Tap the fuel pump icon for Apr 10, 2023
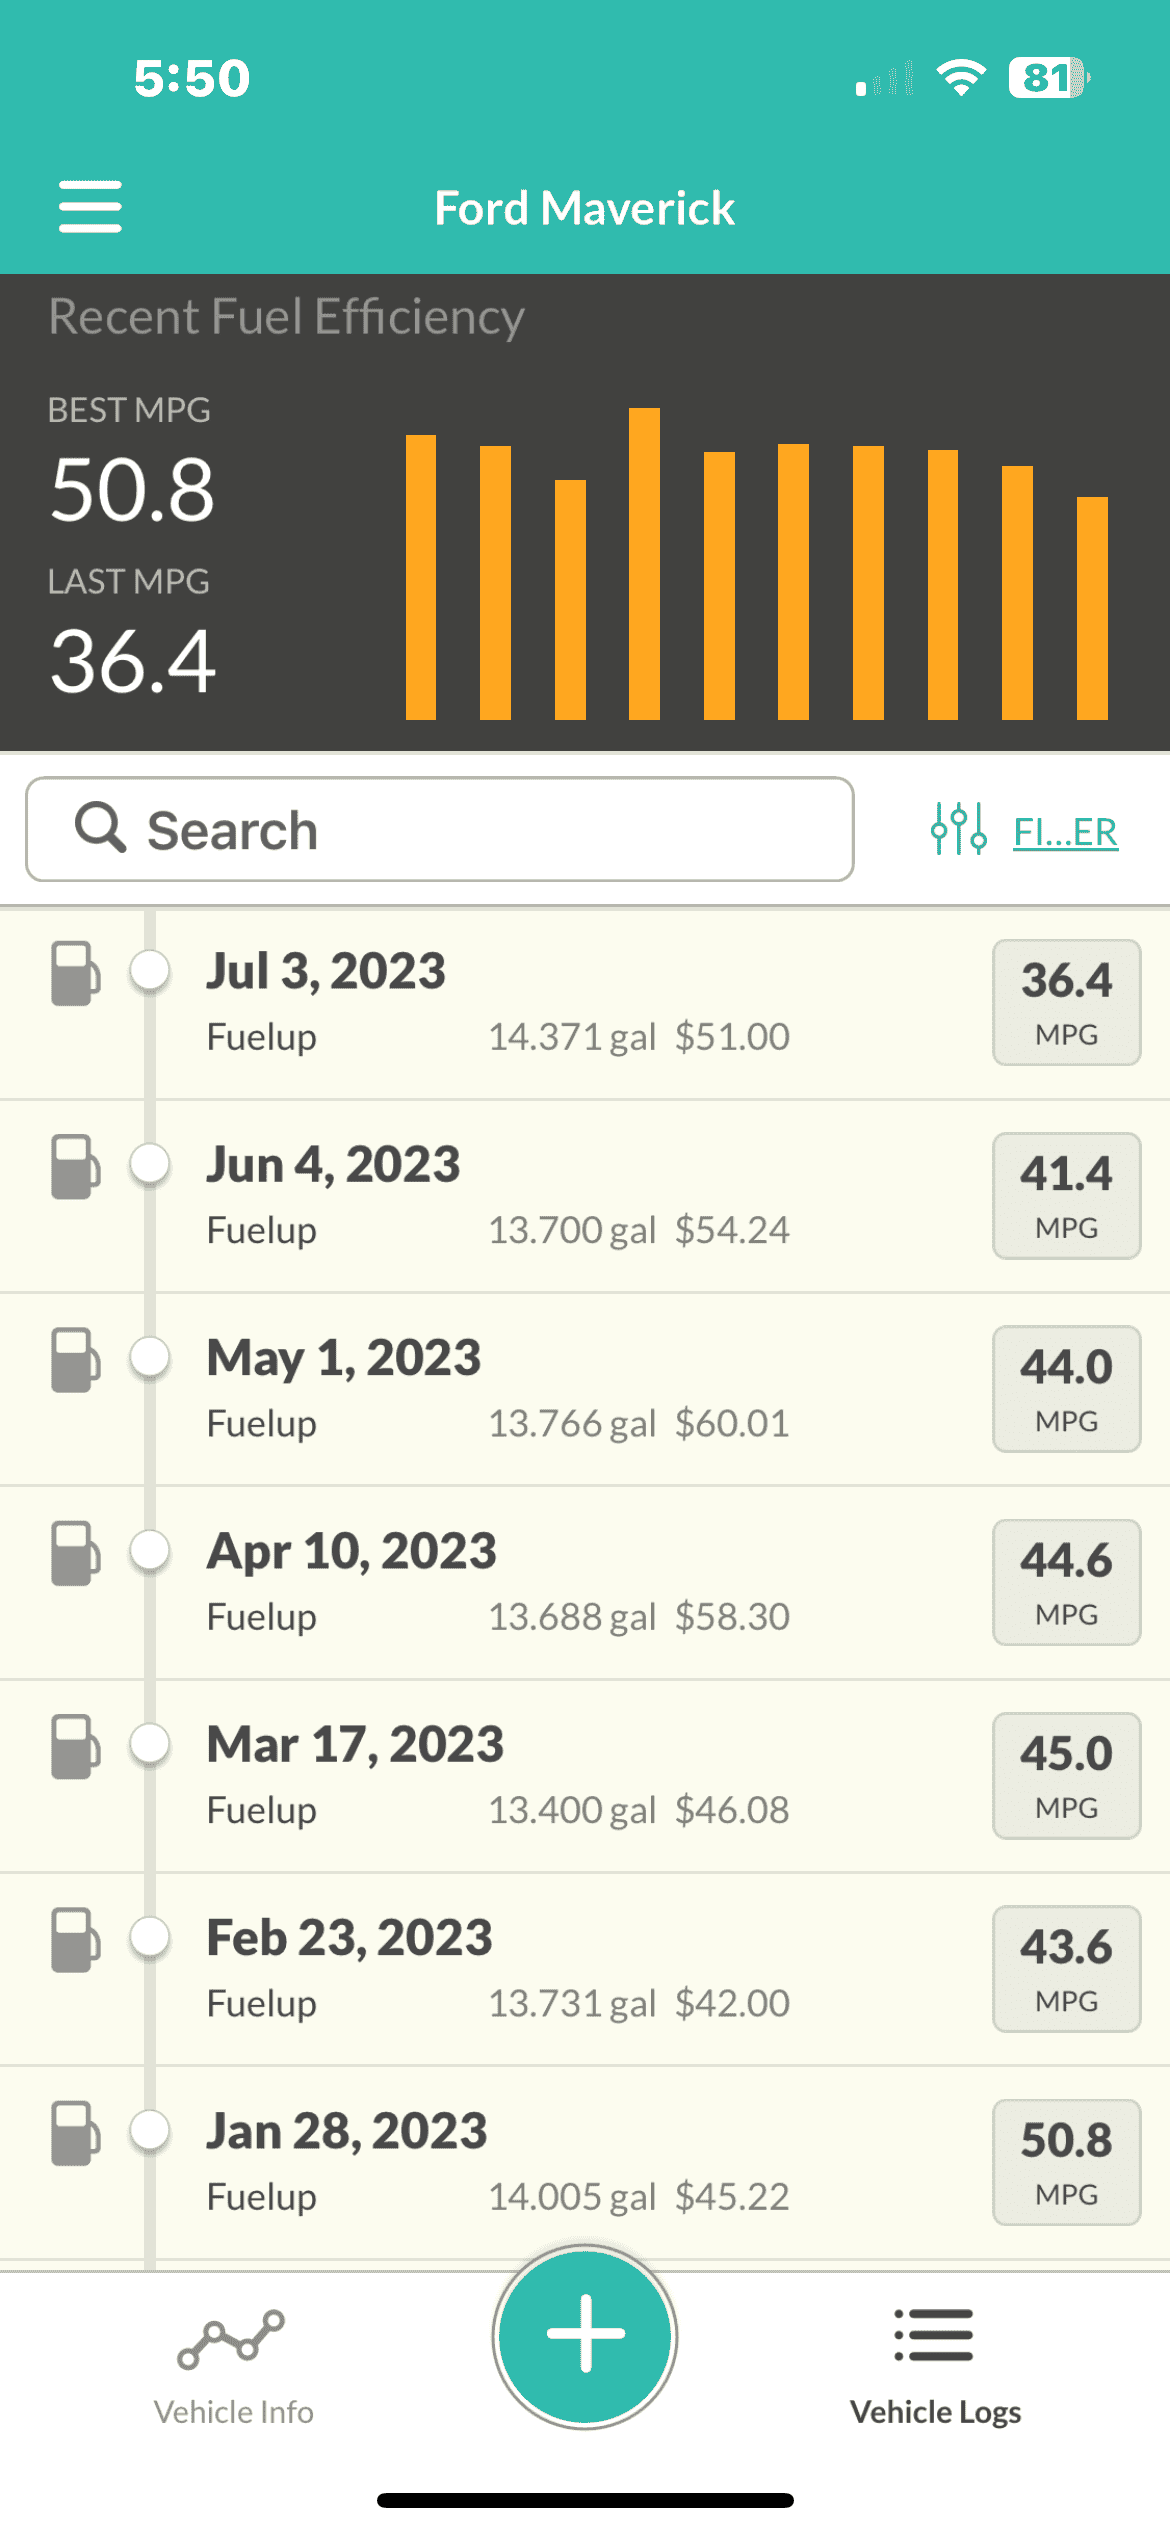The width and height of the screenshot is (1170, 2532). click(76, 1553)
